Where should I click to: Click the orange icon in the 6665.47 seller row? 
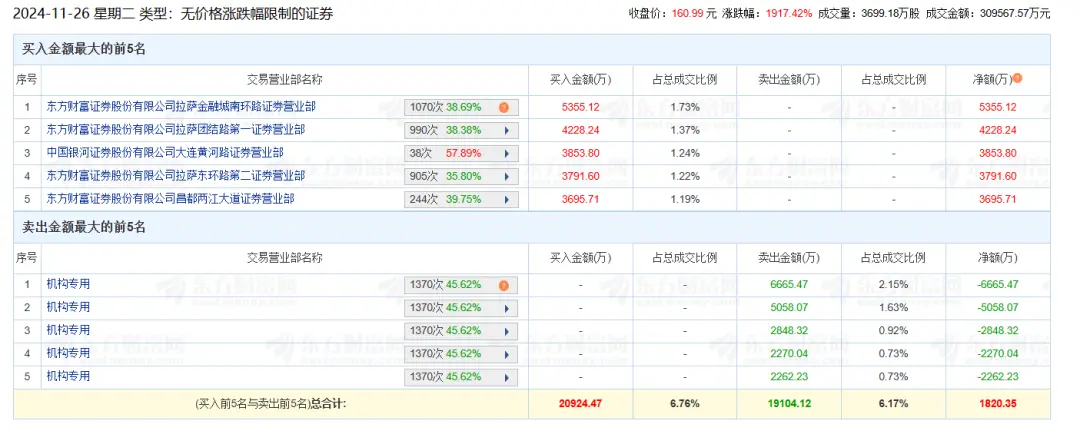(x=503, y=285)
